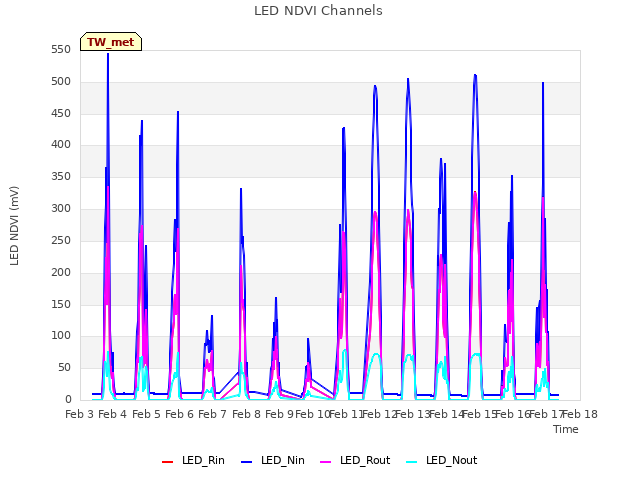Click the Feb 4 x-axis label

point(113,414)
